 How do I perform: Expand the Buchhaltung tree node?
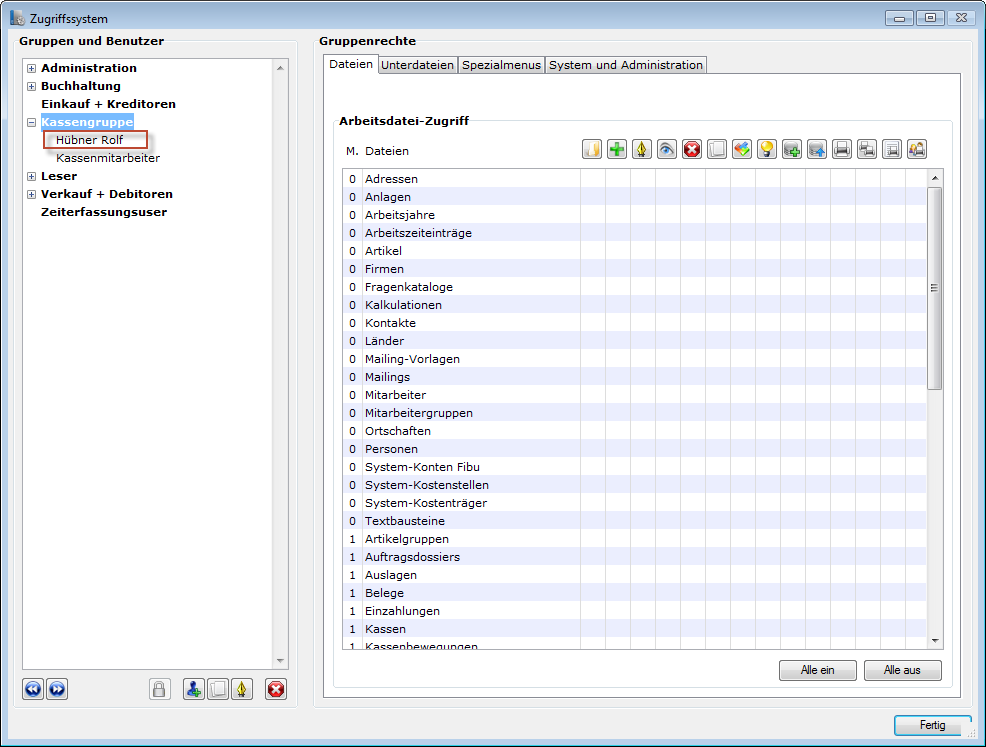click(x=31, y=86)
